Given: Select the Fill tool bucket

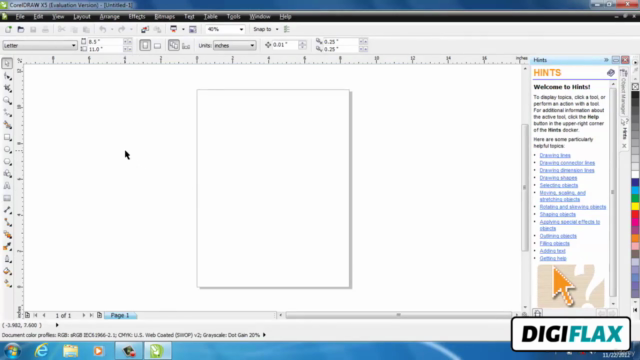Looking at the screenshot, I should pos(7,271).
